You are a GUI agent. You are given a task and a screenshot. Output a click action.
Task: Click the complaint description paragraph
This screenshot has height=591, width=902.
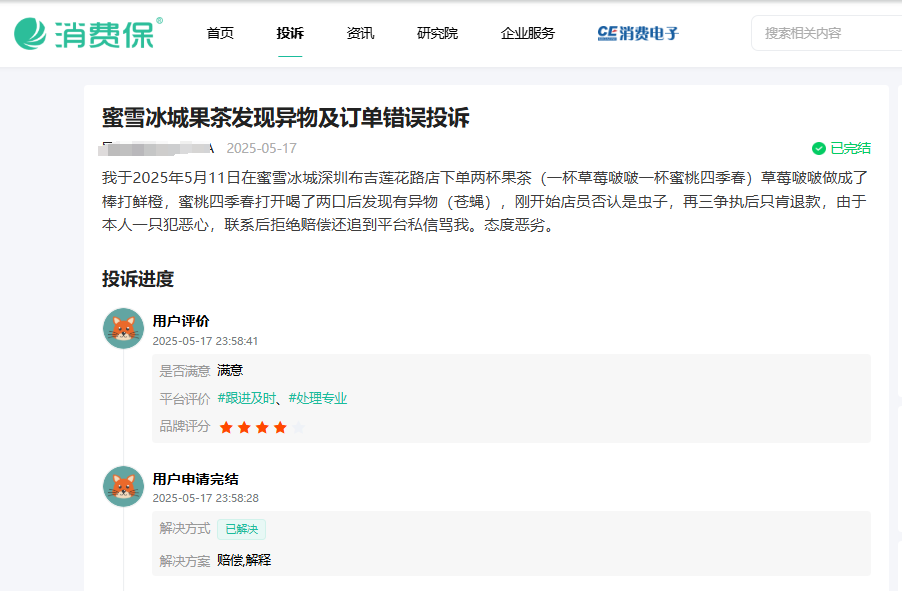point(484,201)
